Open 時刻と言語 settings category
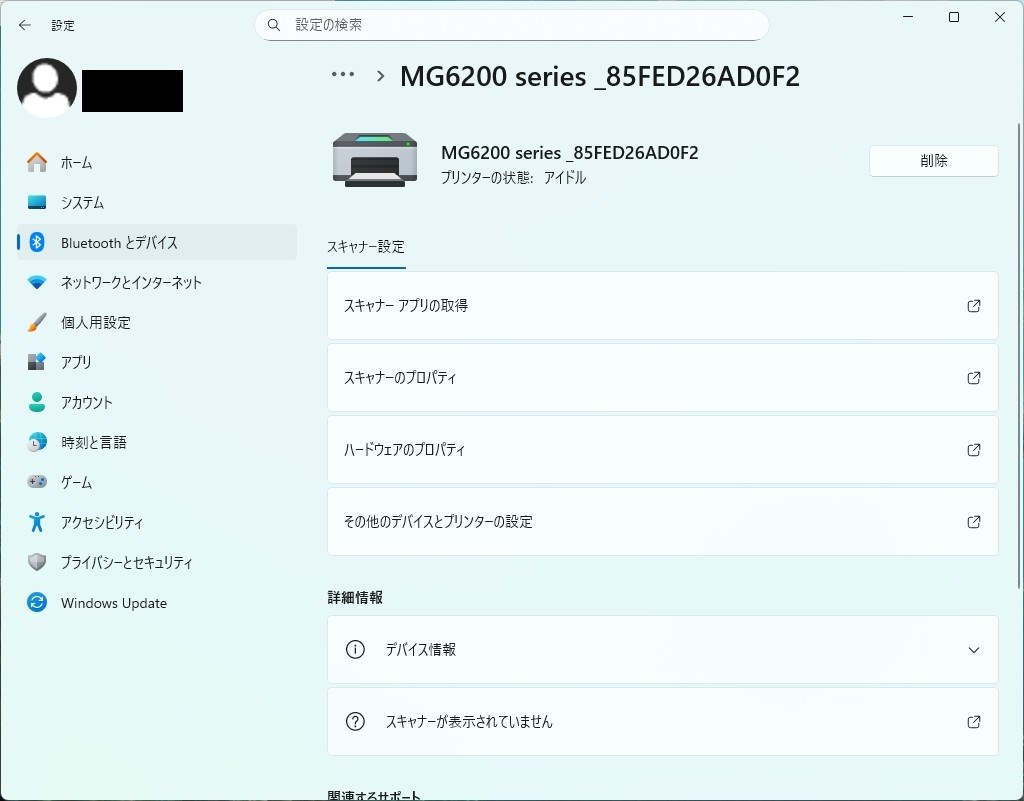1024x801 pixels. pyautogui.click(x=157, y=443)
